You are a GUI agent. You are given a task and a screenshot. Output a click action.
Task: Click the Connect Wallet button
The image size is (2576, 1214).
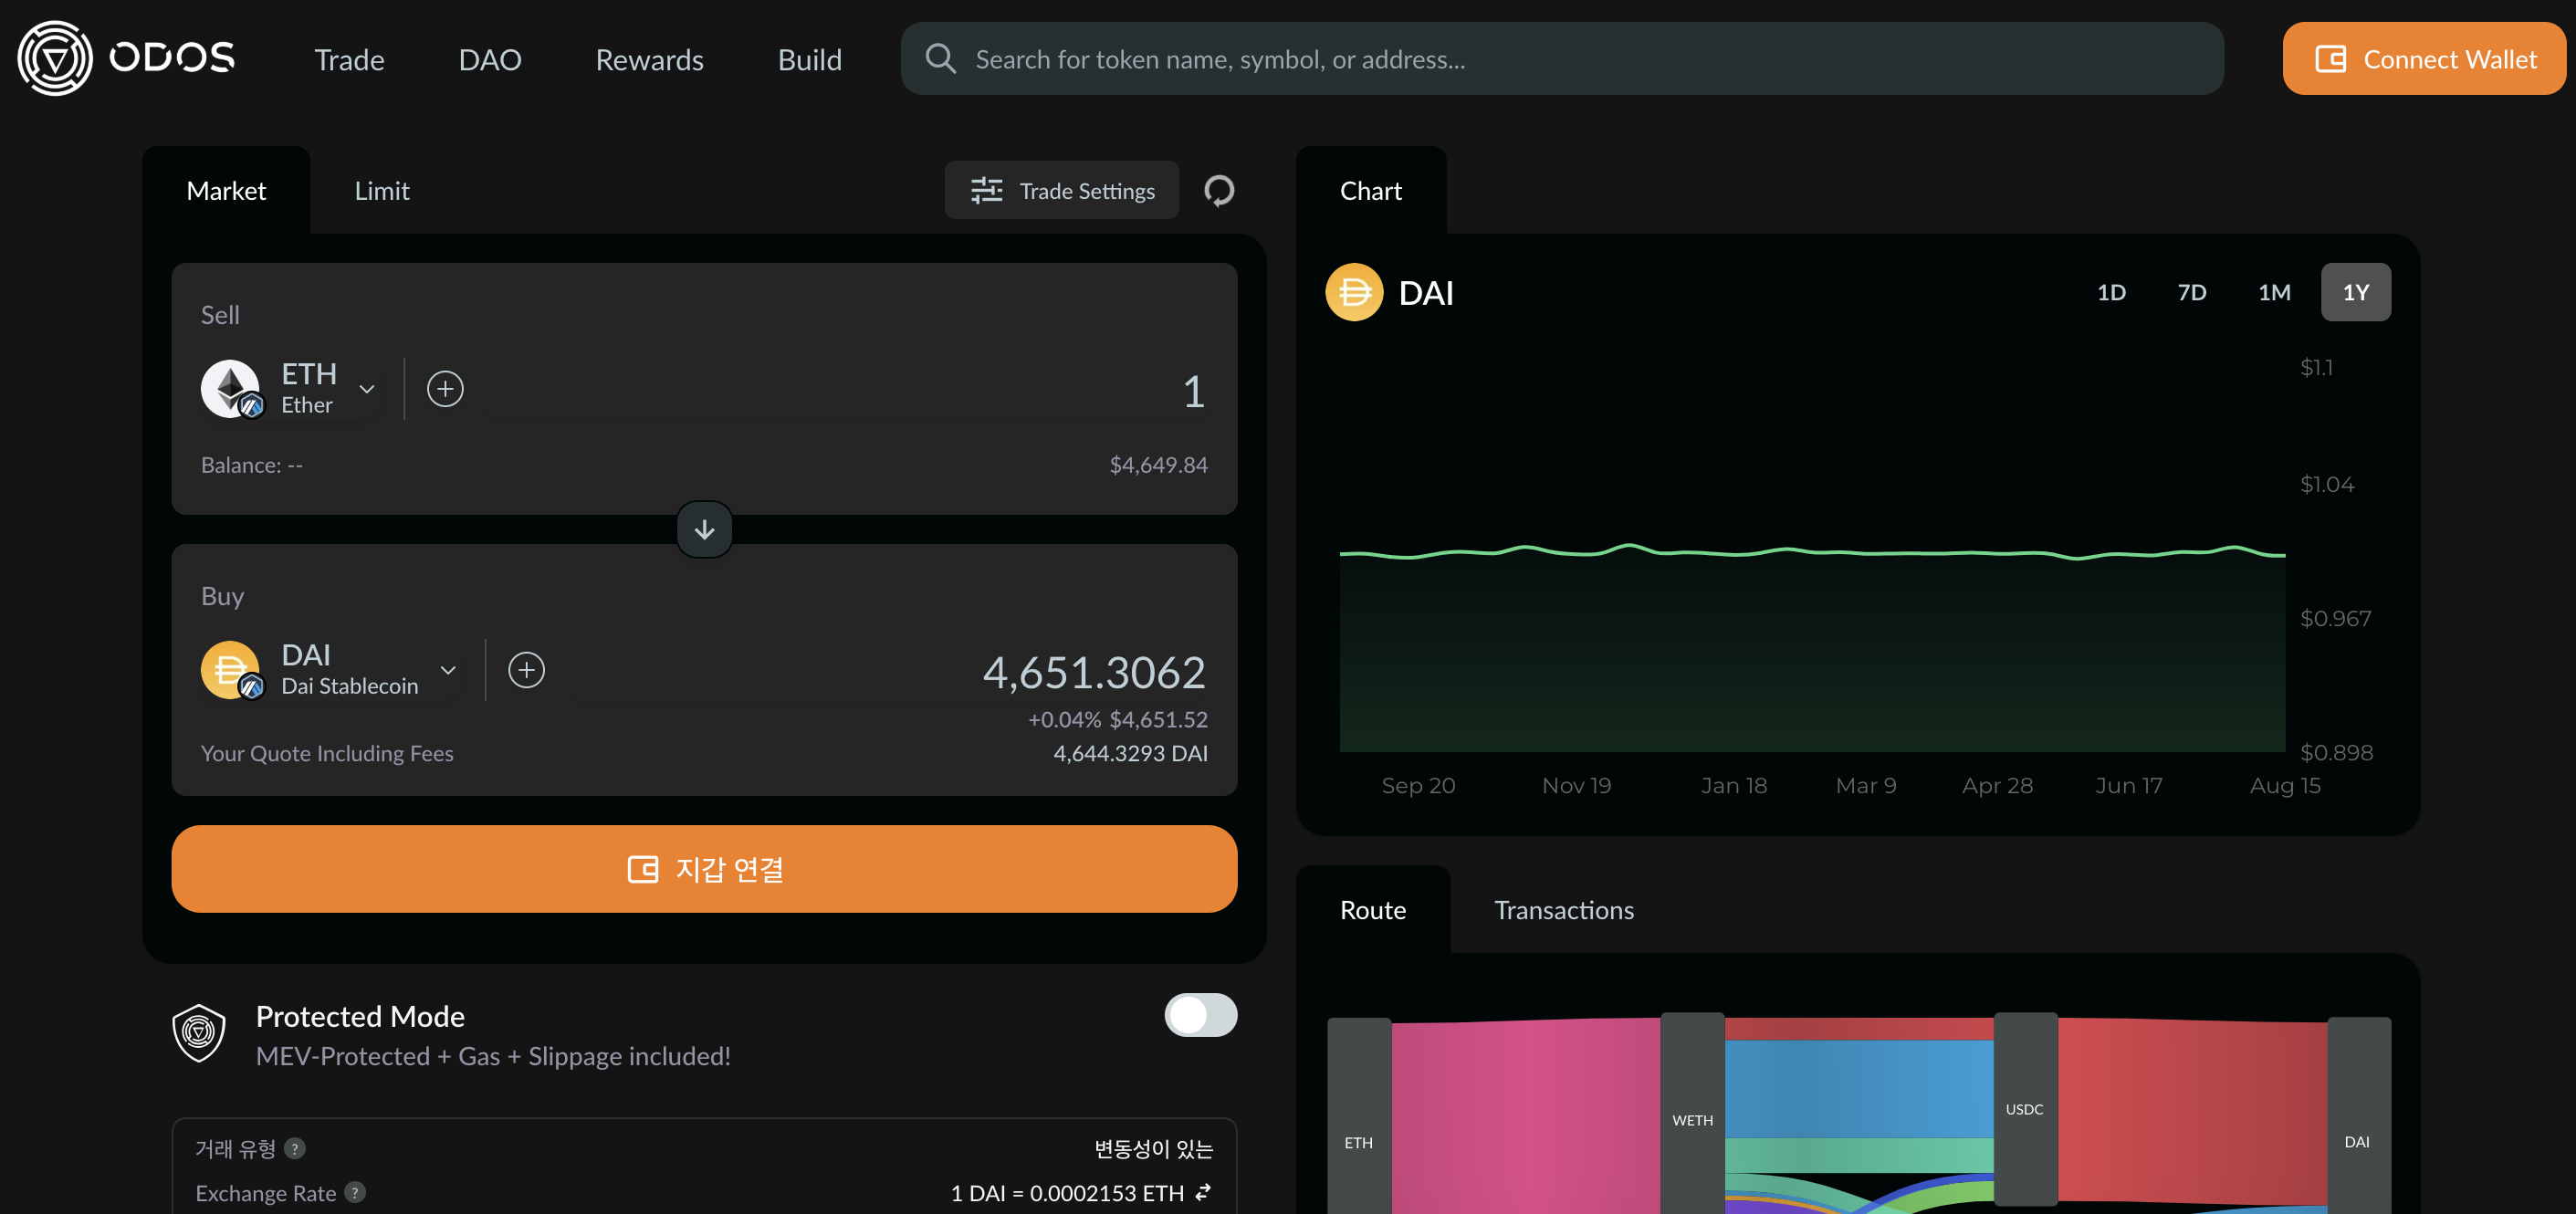(x=2423, y=58)
